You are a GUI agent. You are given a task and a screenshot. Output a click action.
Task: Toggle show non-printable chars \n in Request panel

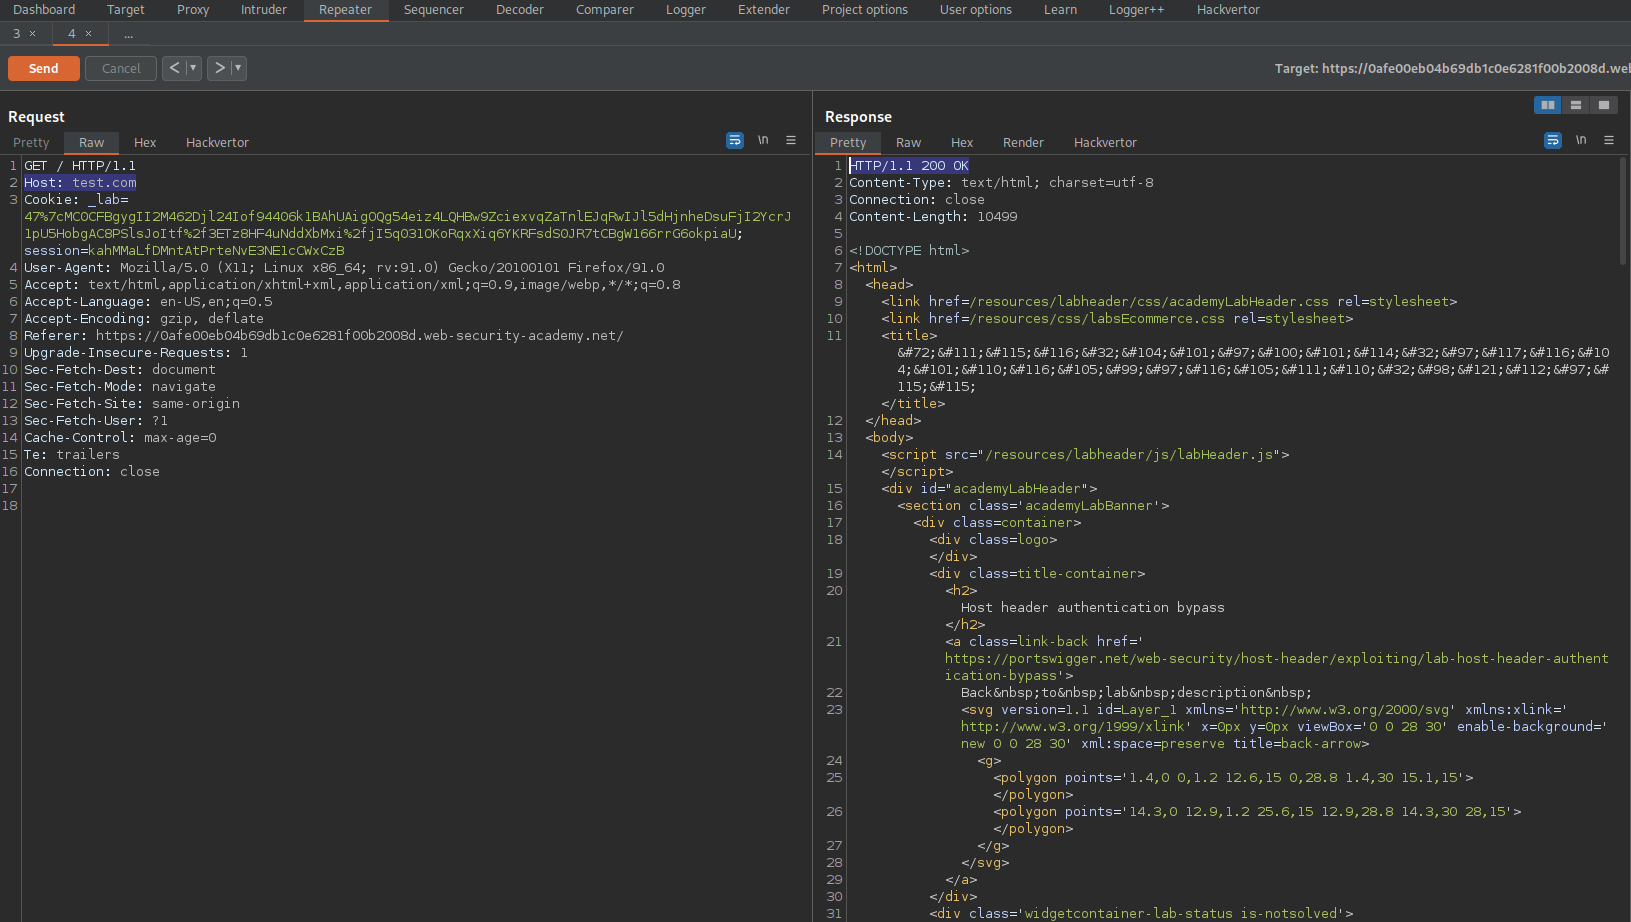[763, 141]
